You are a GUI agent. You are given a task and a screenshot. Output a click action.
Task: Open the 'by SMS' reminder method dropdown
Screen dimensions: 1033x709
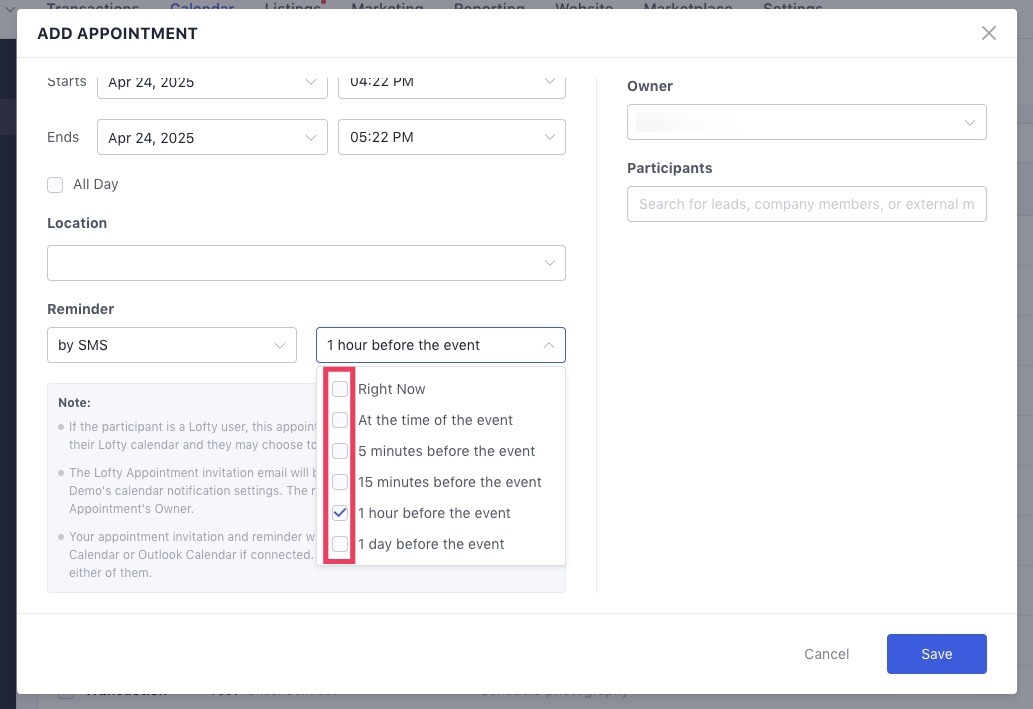pos(171,345)
